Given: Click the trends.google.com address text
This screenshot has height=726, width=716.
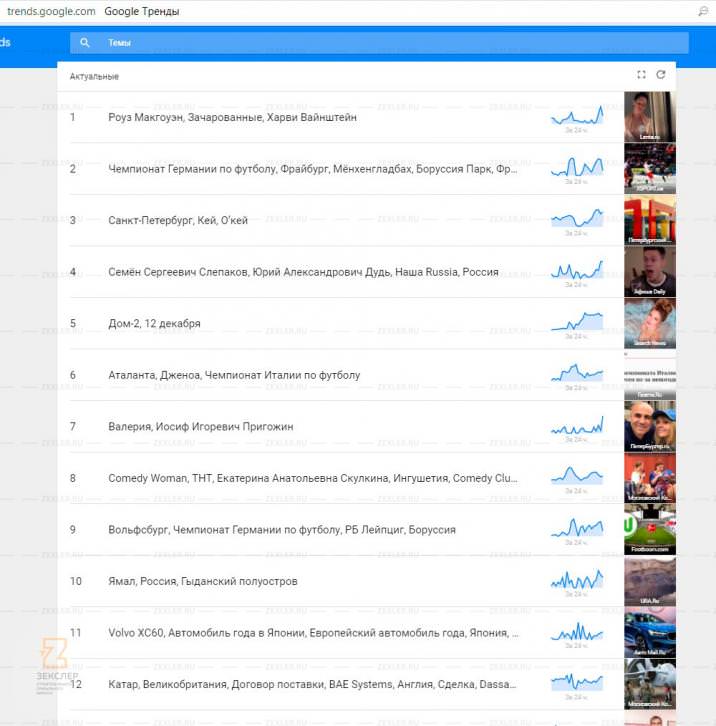Looking at the screenshot, I should click(x=51, y=12).
